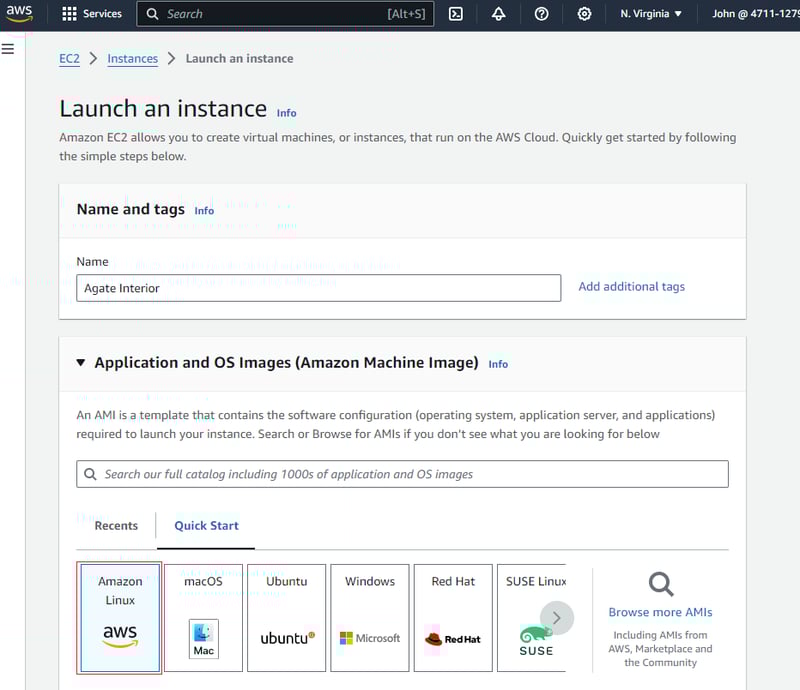Screen dimensions: 800x690
Task: Collapse Application and OS Images section
Action: [81, 362]
